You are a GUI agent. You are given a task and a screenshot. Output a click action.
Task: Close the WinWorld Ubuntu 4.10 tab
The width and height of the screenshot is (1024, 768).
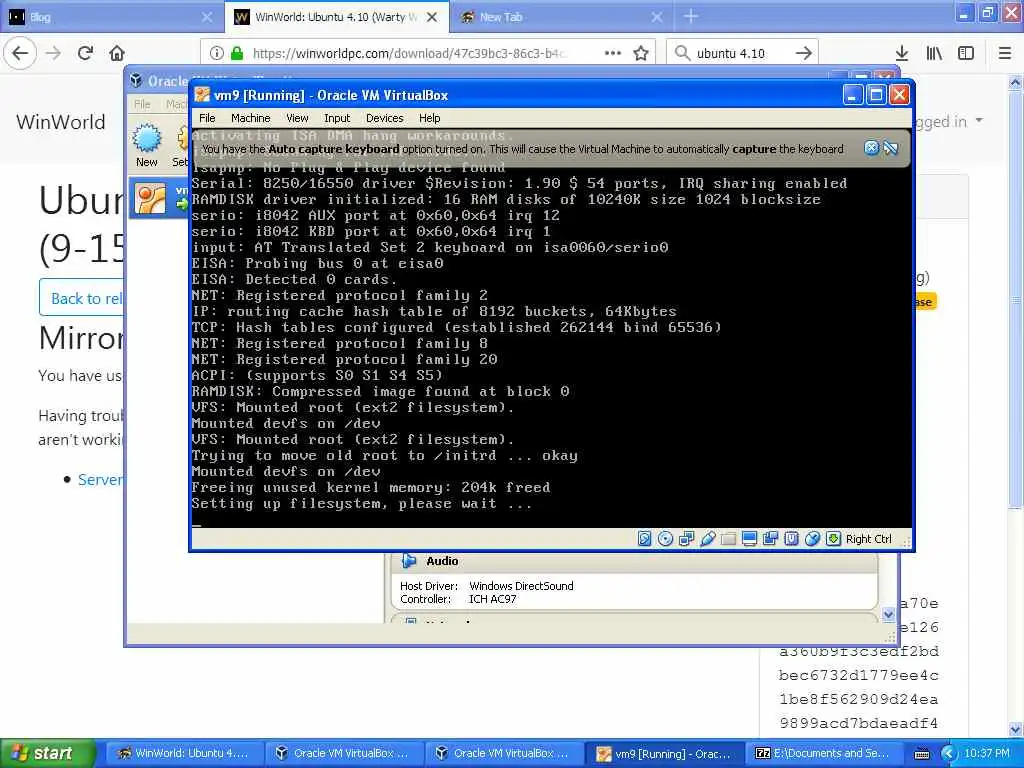(x=432, y=18)
